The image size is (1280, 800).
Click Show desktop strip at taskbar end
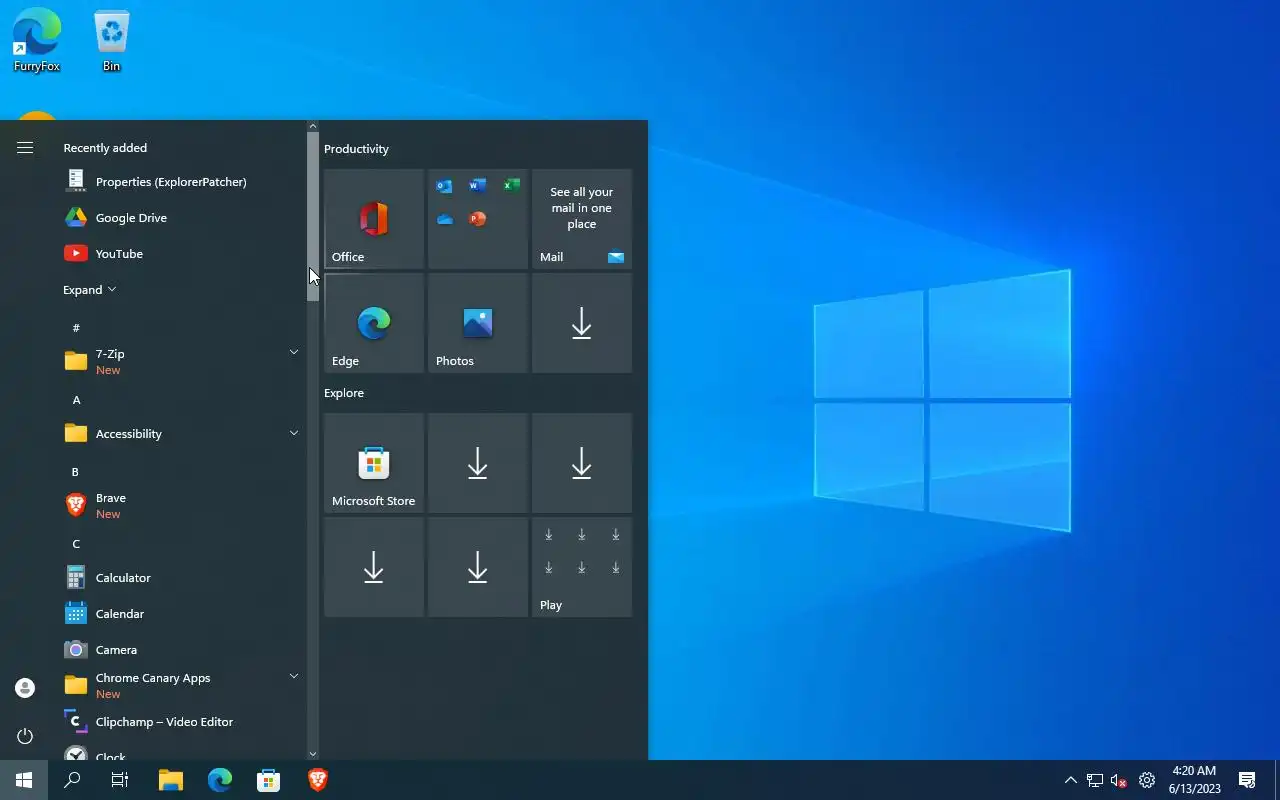[1277, 780]
